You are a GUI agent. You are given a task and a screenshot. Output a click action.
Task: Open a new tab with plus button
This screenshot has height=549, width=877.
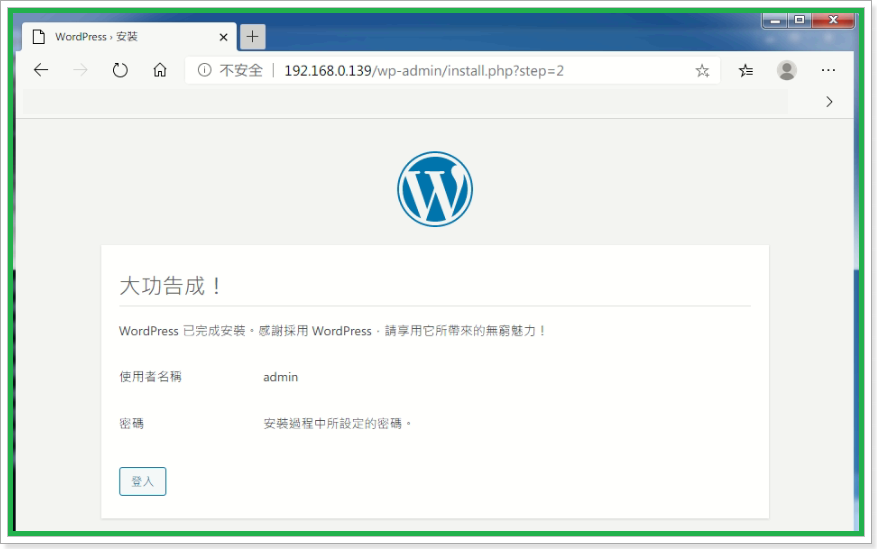pos(252,37)
